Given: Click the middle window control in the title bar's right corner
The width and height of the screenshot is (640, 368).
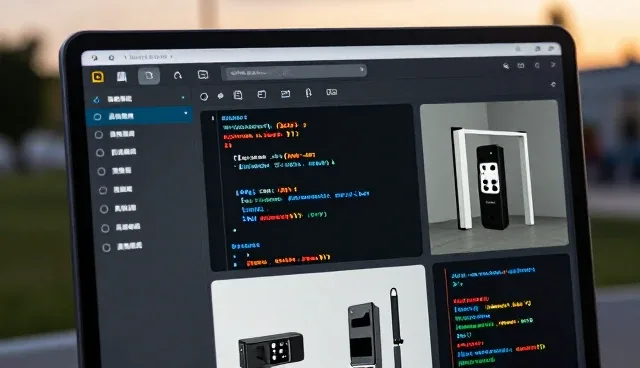Looking at the screenshot, I should 538,49.
